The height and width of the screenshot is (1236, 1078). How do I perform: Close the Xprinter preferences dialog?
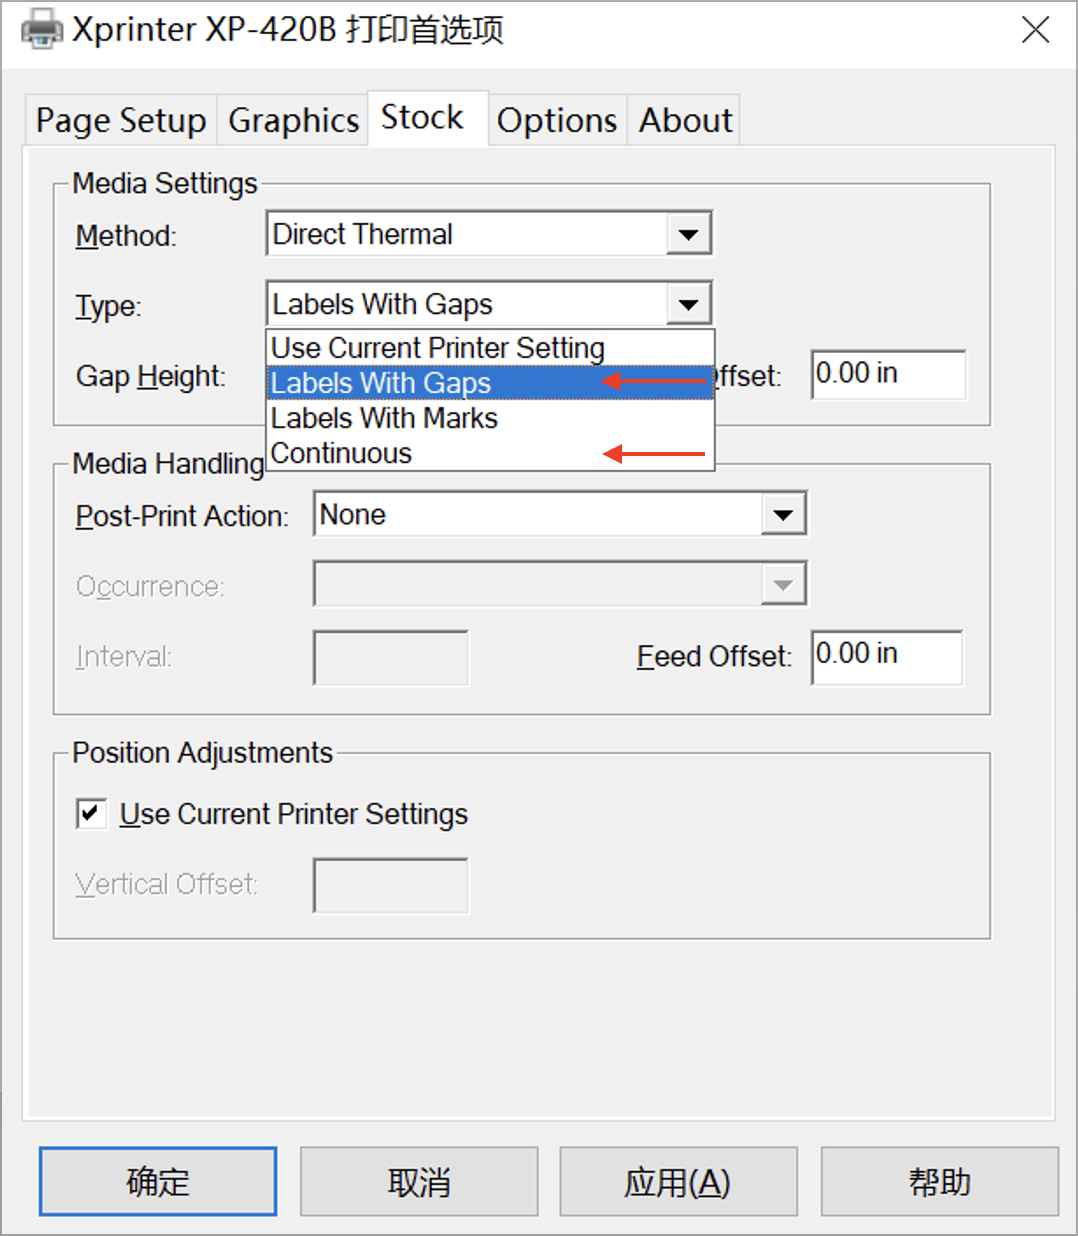[1035, 30]
